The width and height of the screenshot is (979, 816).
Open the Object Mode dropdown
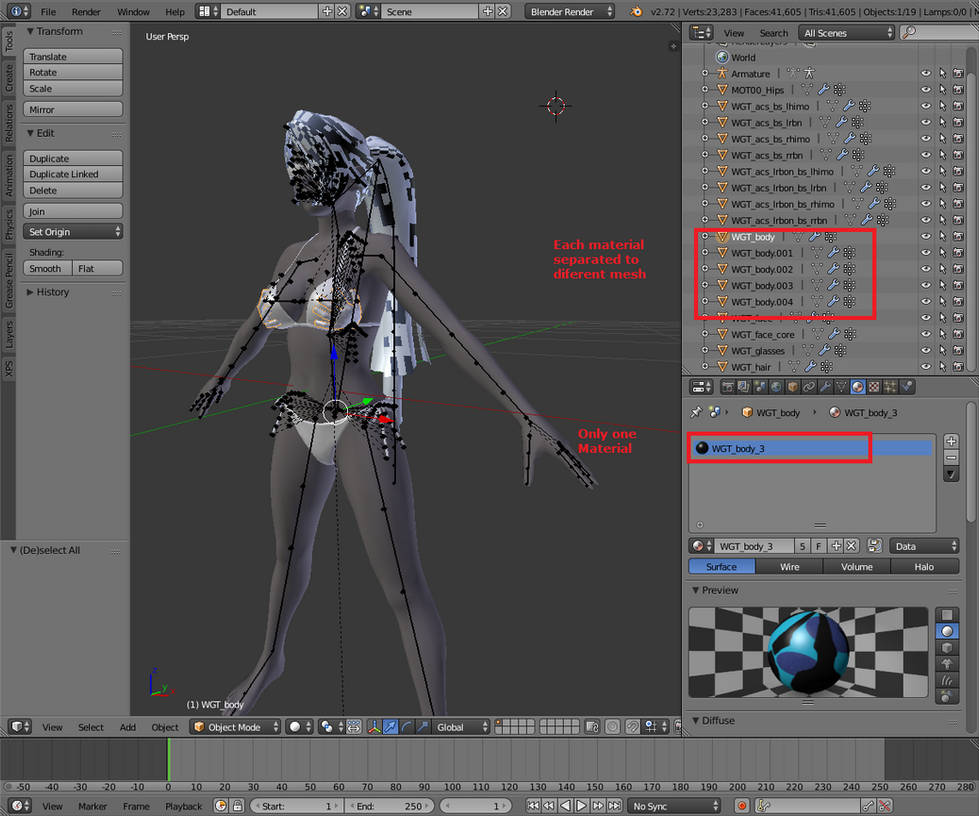tap(235, 727)
